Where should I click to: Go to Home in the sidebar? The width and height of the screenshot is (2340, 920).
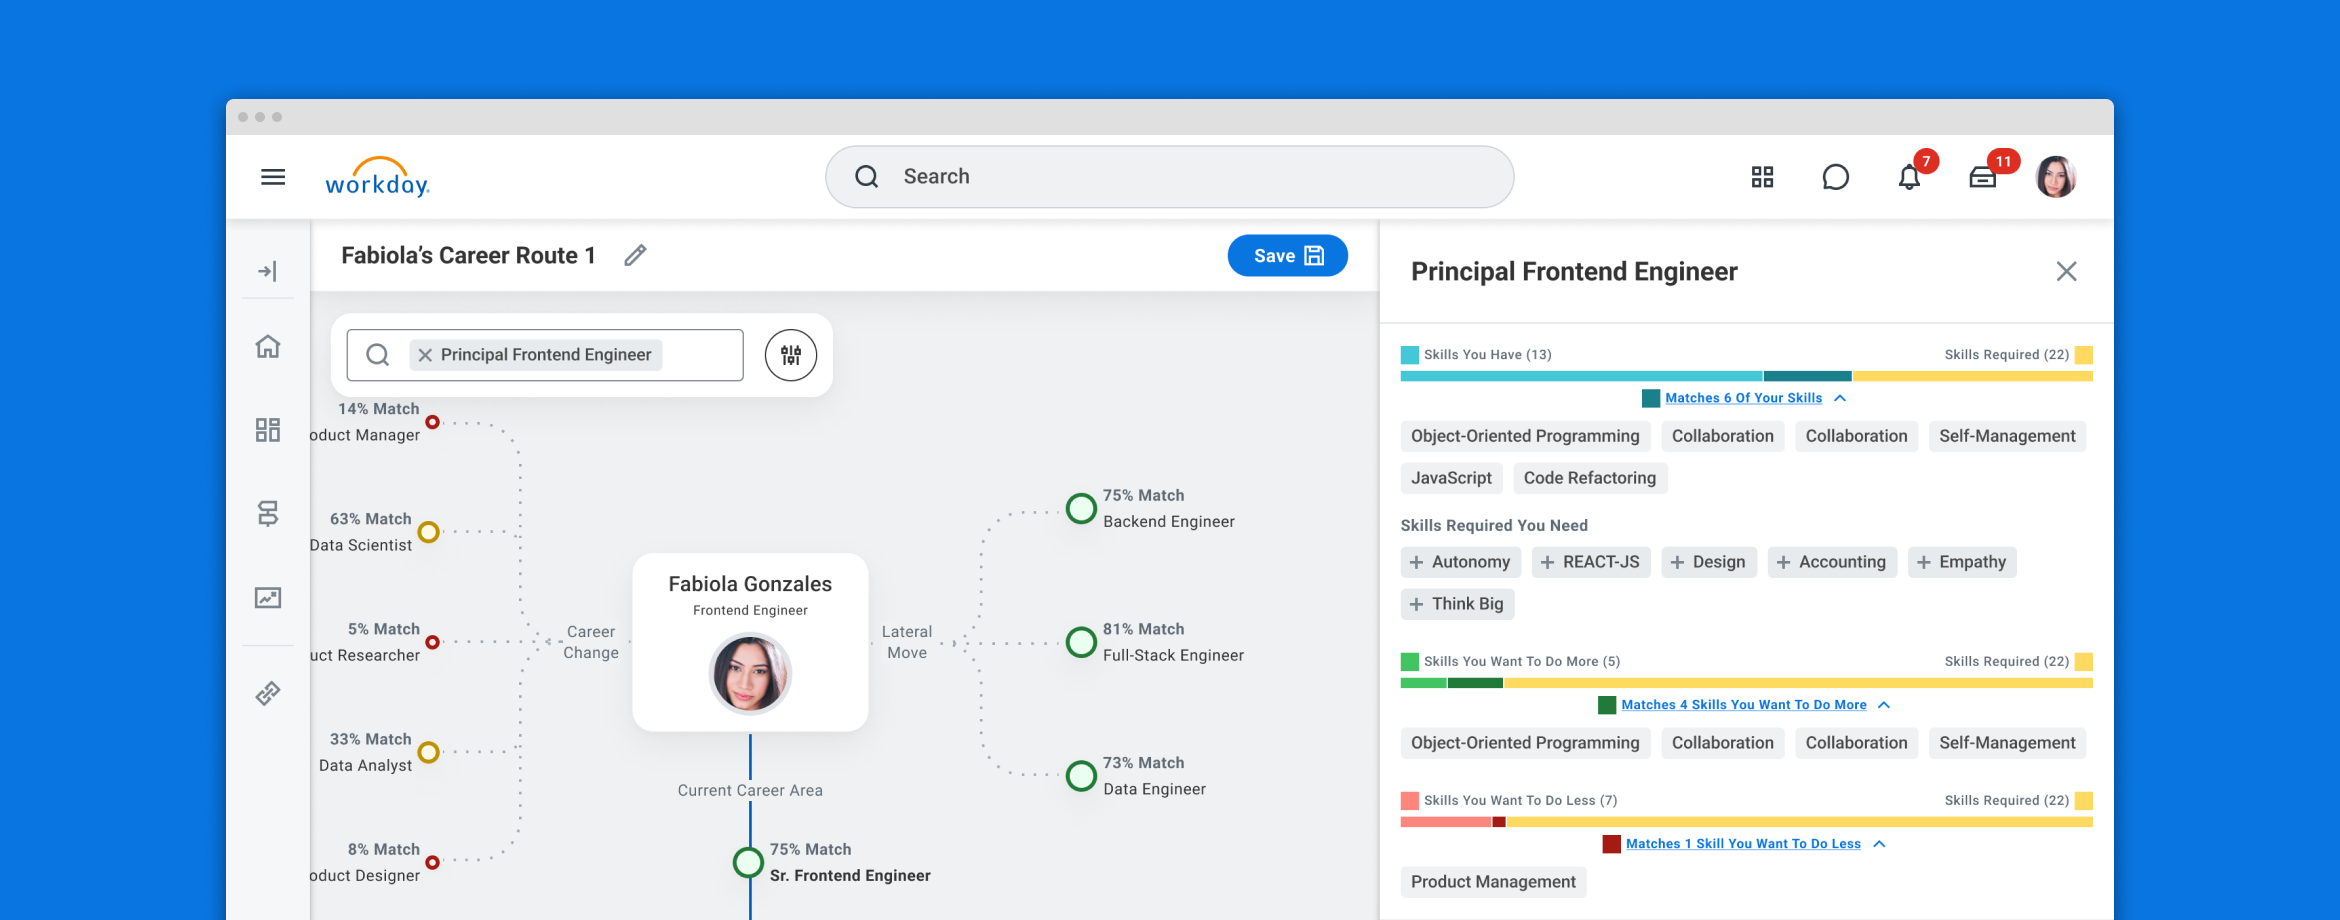point(267,346)
